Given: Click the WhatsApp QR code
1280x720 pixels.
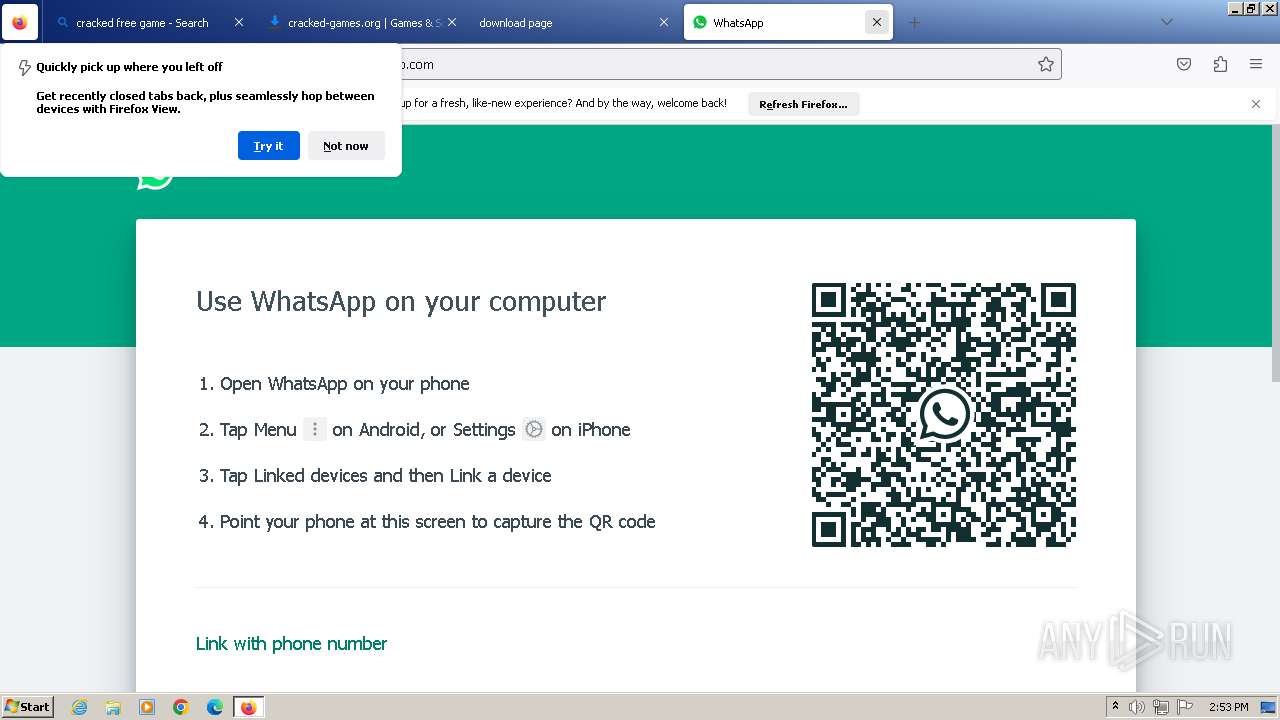Looking at the screenshot, I should point(944,415).
